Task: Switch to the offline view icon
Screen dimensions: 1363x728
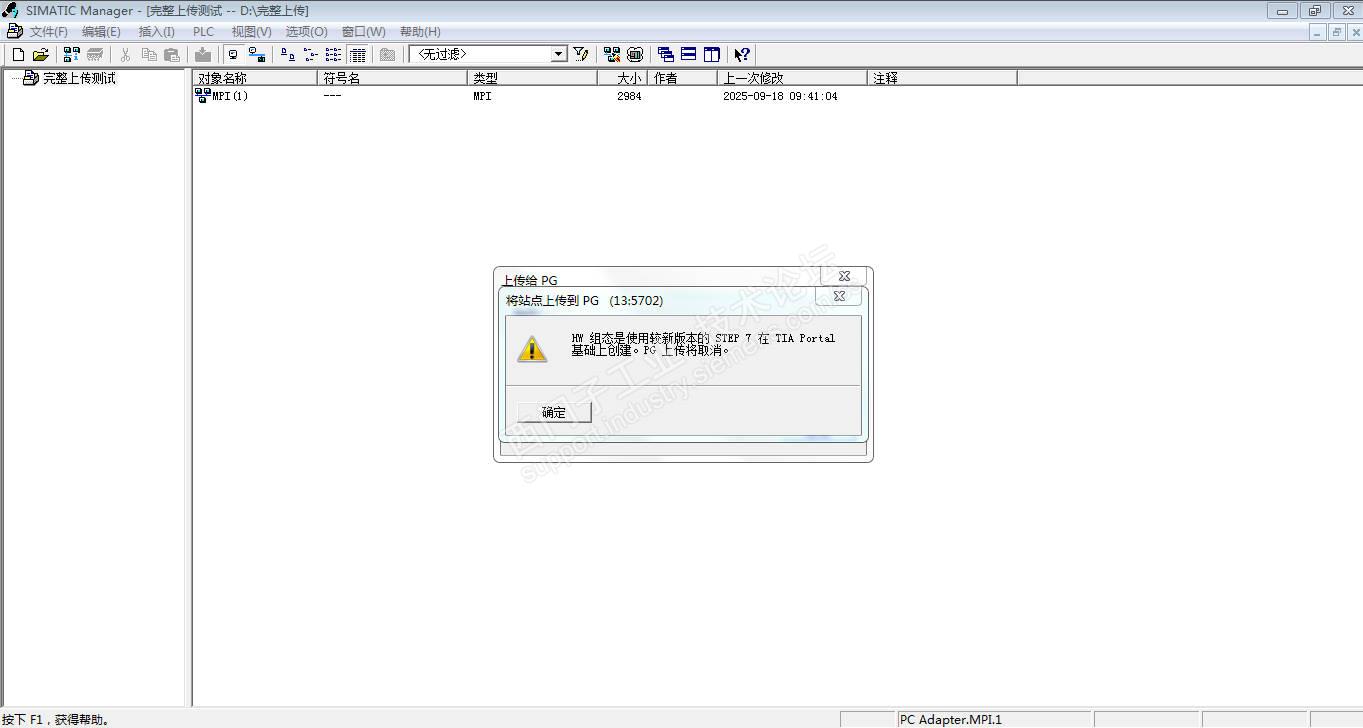Action: coord(233,55)
